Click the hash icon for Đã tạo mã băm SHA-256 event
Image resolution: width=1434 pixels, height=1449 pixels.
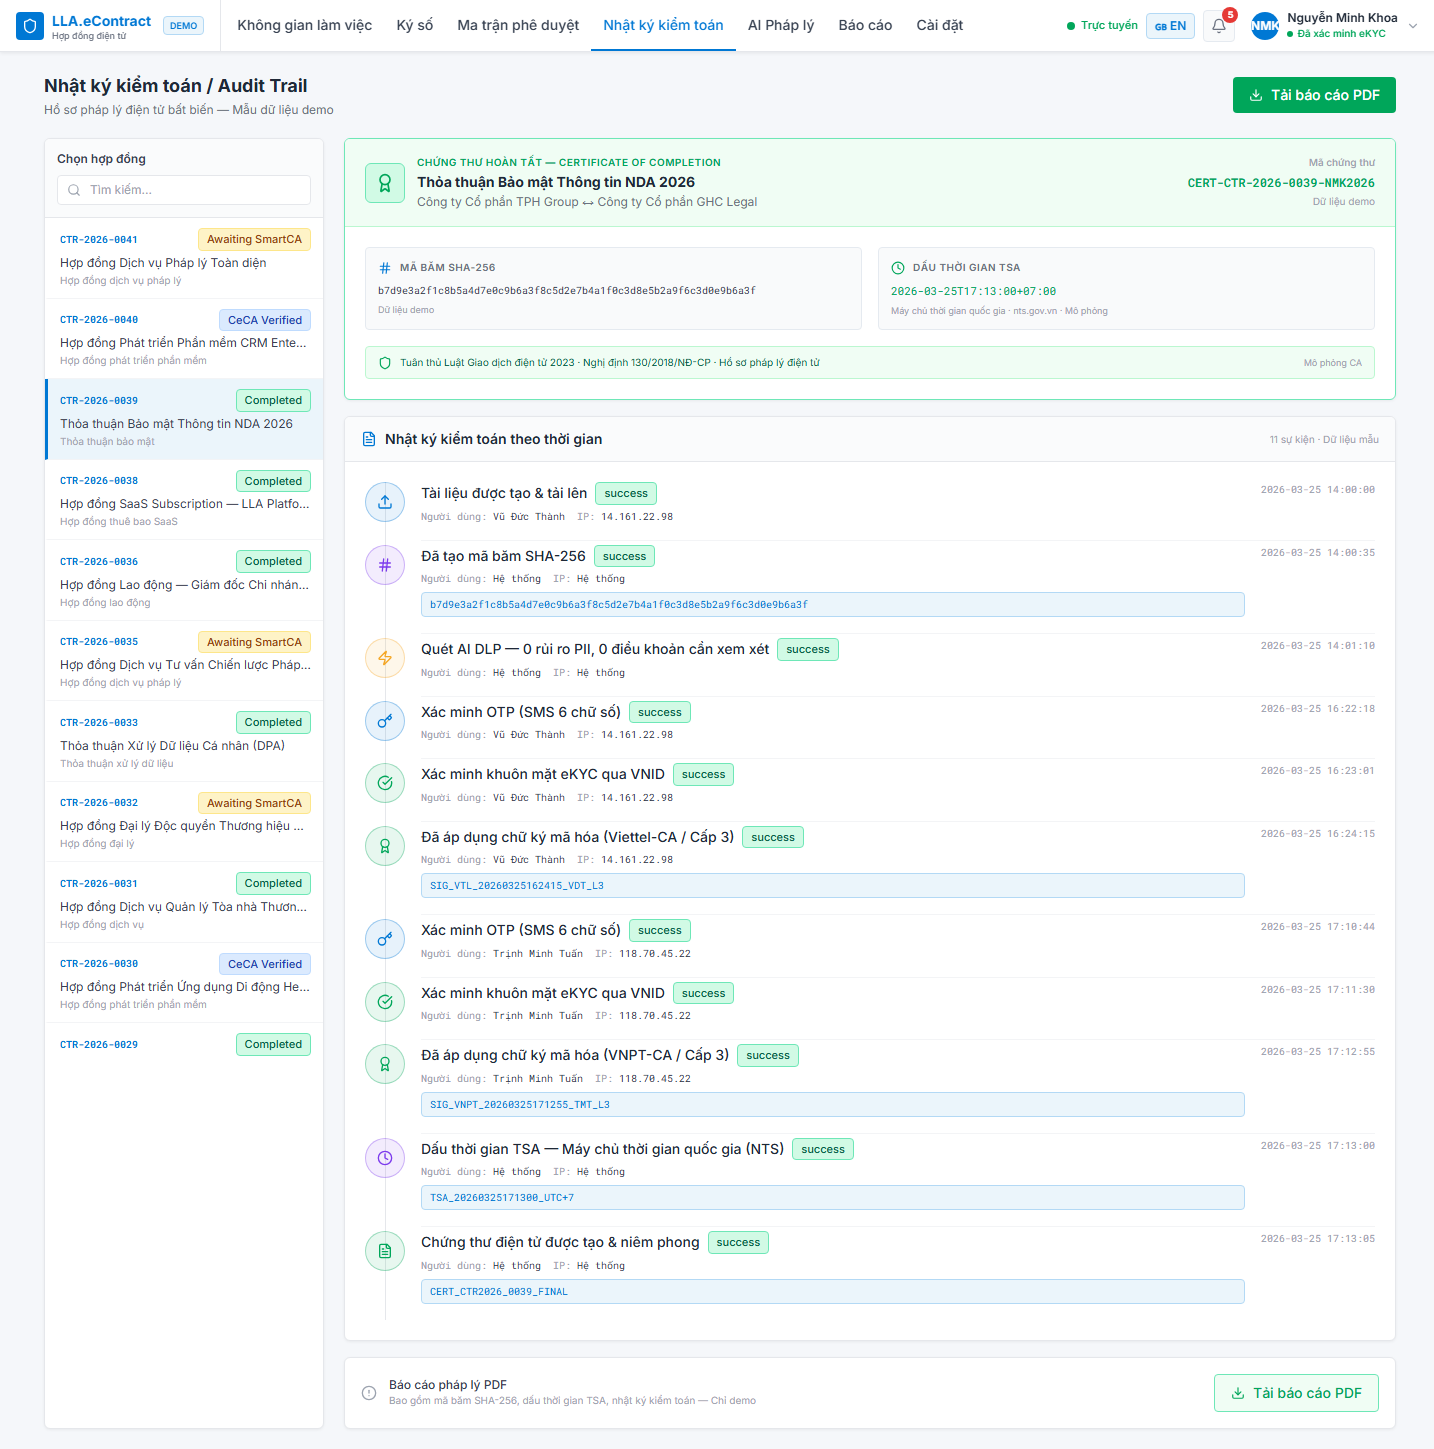[385, 565]
